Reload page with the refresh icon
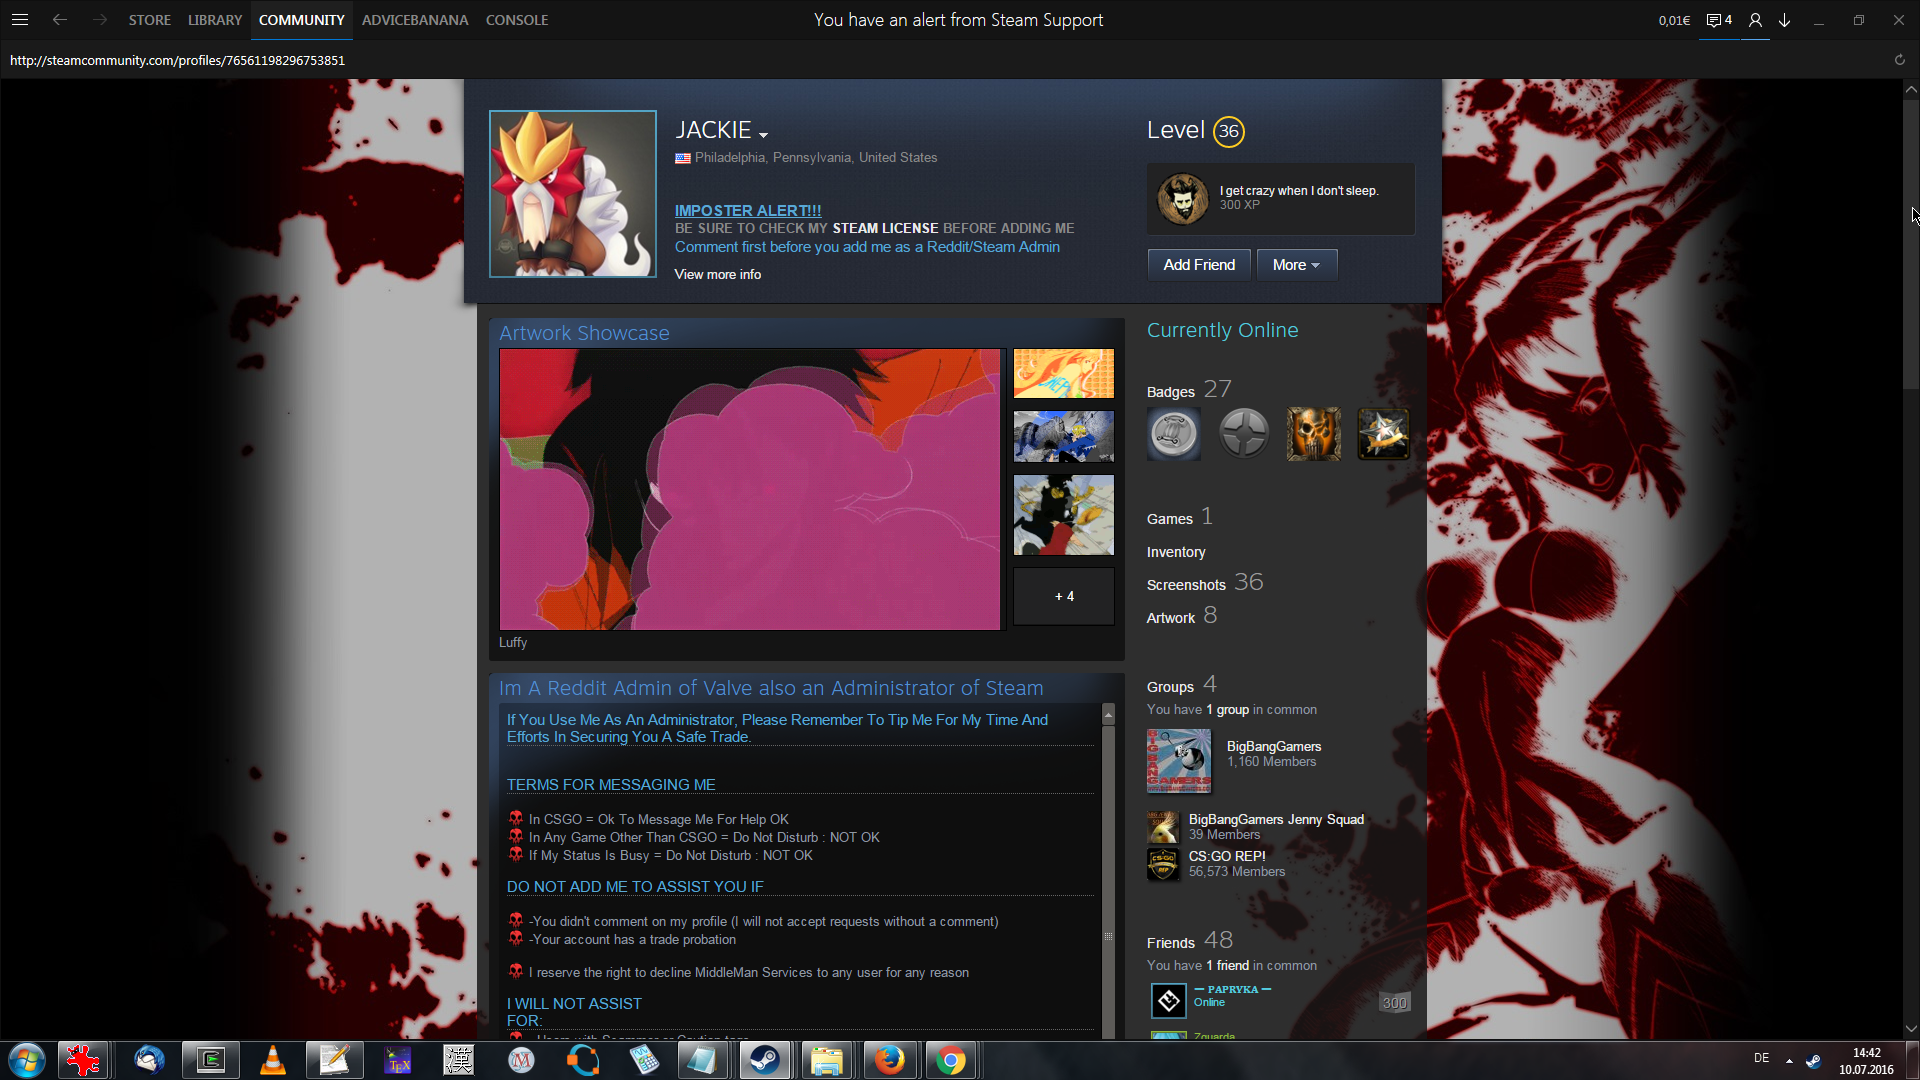This screenshot has width=1920, height=1080. click(1899, 60)
